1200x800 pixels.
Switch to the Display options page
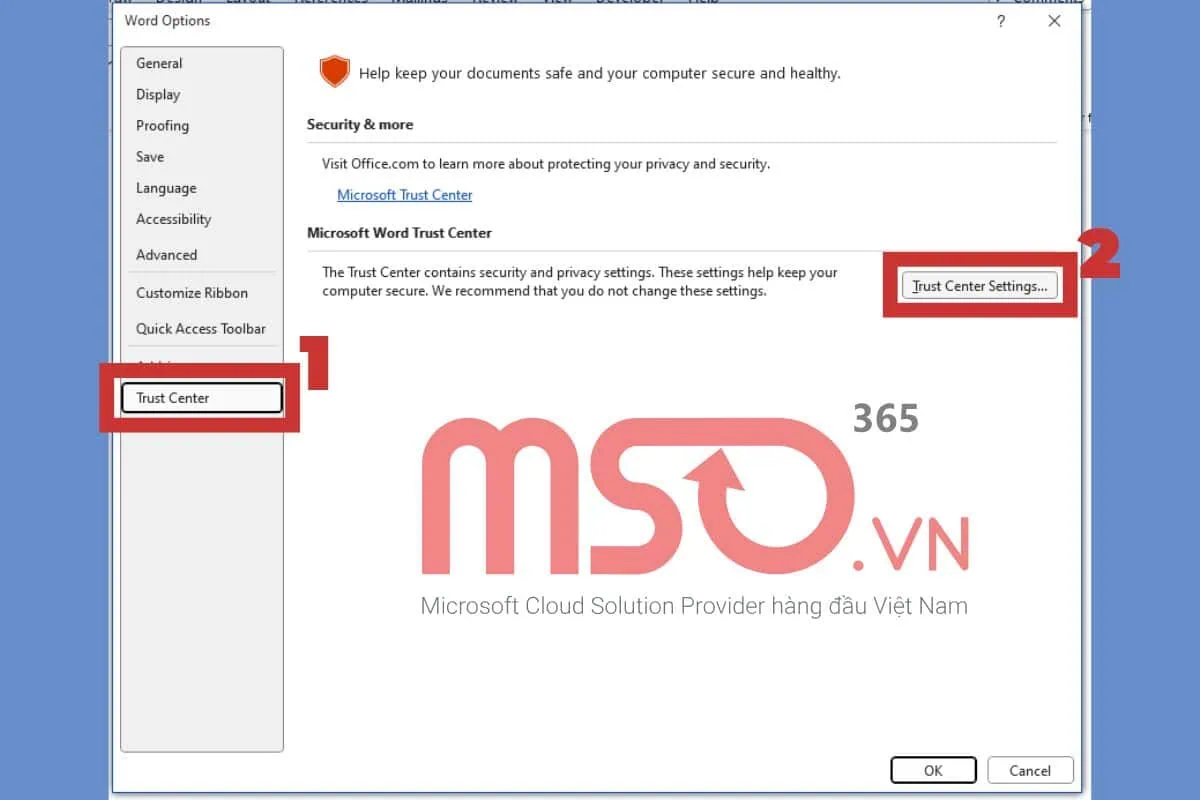click(x=158, y=94)
